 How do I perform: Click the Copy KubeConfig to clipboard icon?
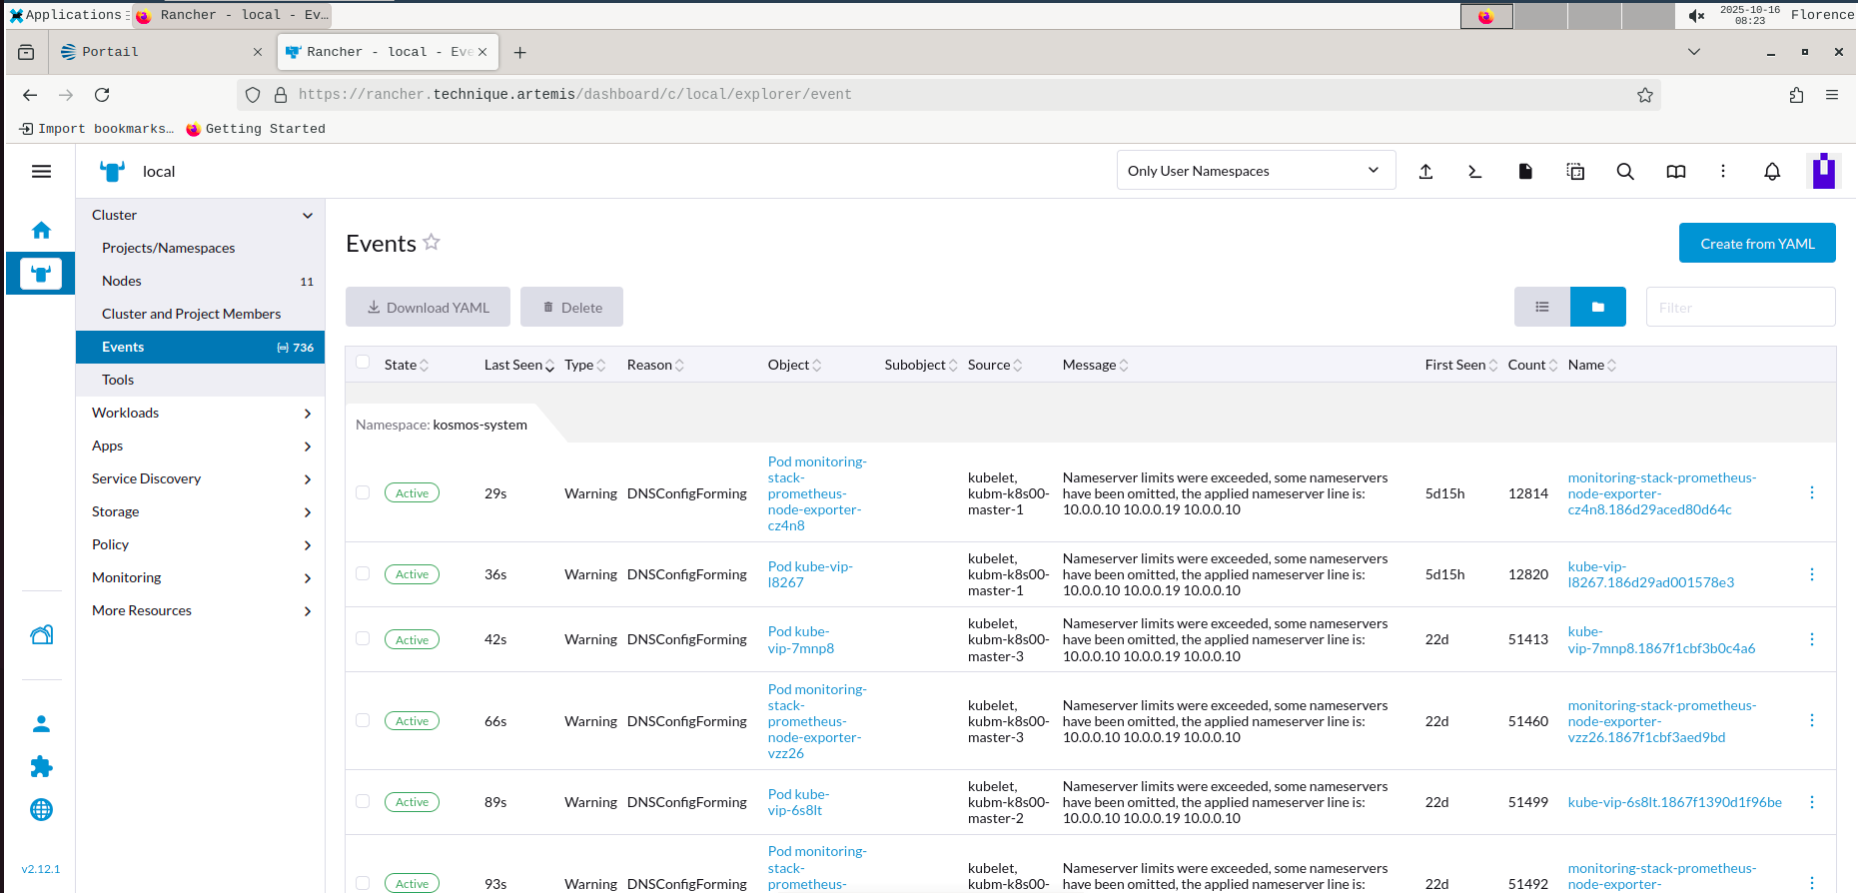point(1575,172)
